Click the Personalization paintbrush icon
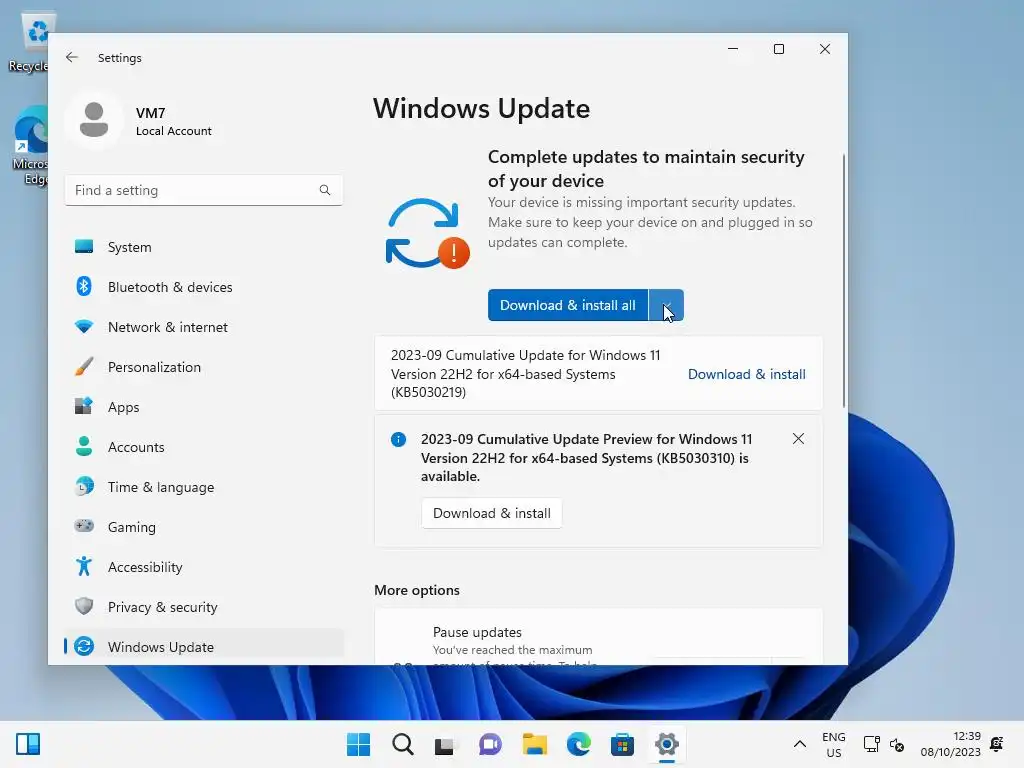This screenshot has height=768, width=1024. pos(84,366)
